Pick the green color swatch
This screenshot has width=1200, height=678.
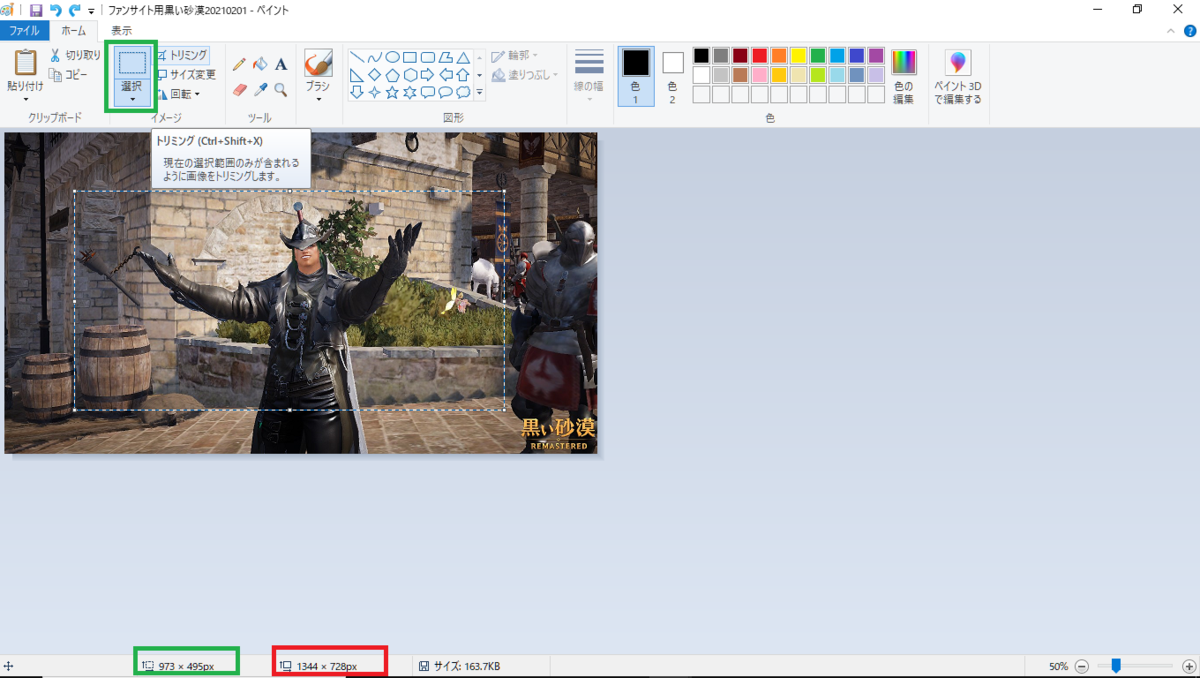818,55
